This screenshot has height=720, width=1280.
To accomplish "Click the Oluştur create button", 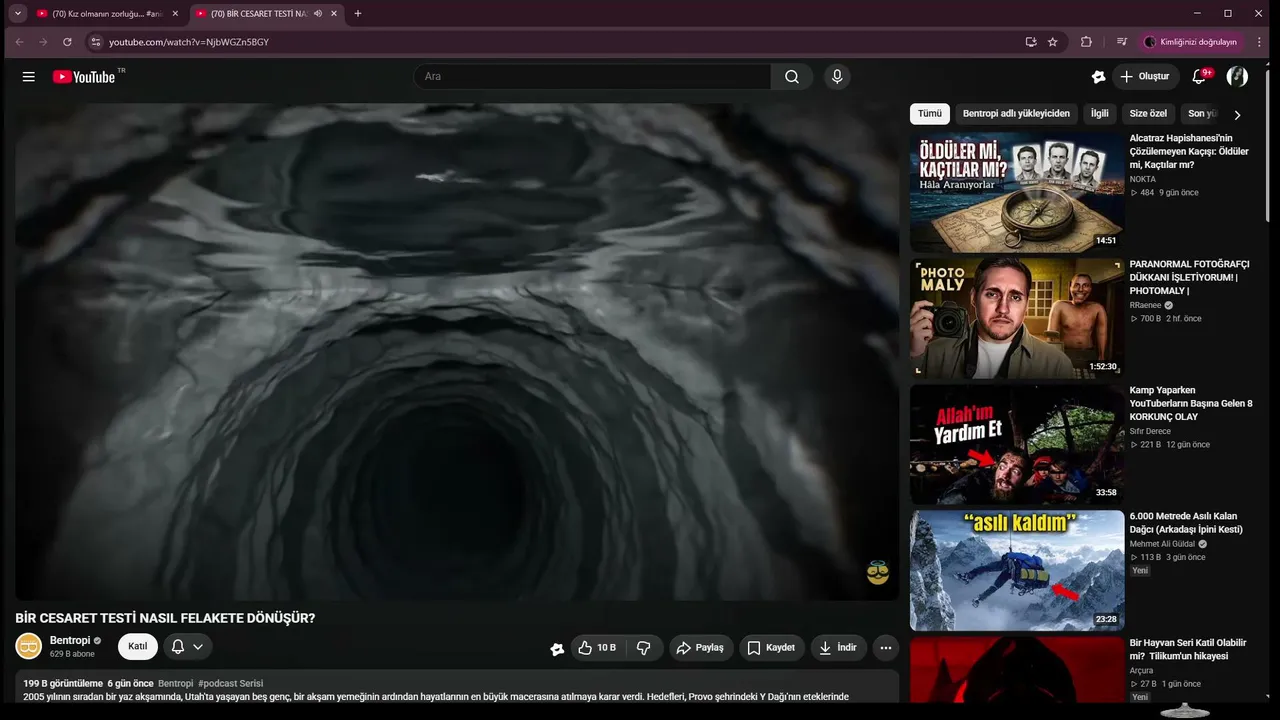I will click(x=1146, y=77).
